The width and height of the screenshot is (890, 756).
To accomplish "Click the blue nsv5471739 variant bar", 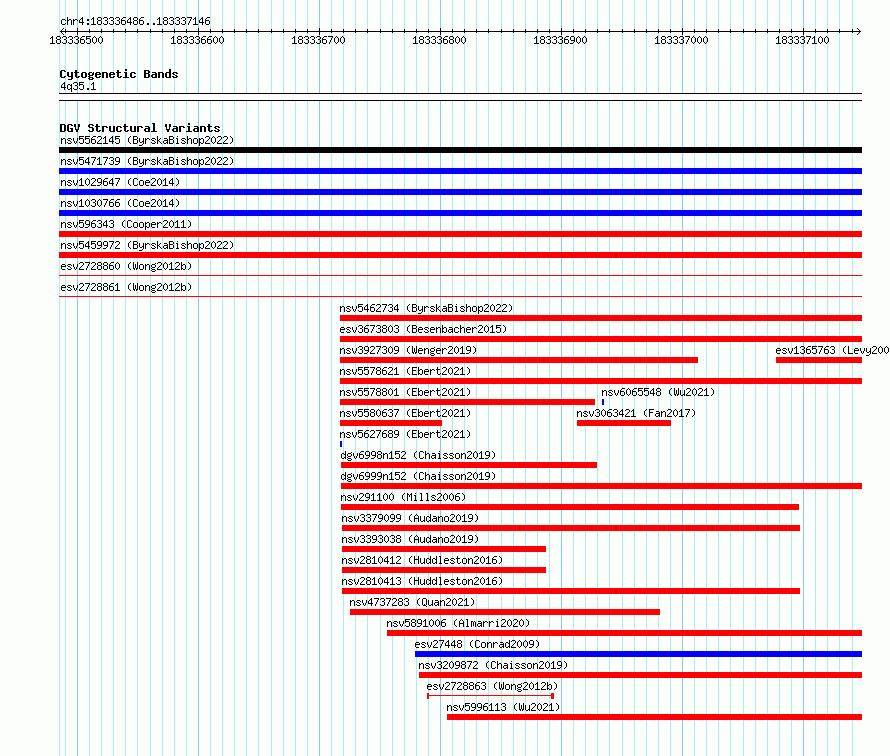I will (x=460, y=171).
